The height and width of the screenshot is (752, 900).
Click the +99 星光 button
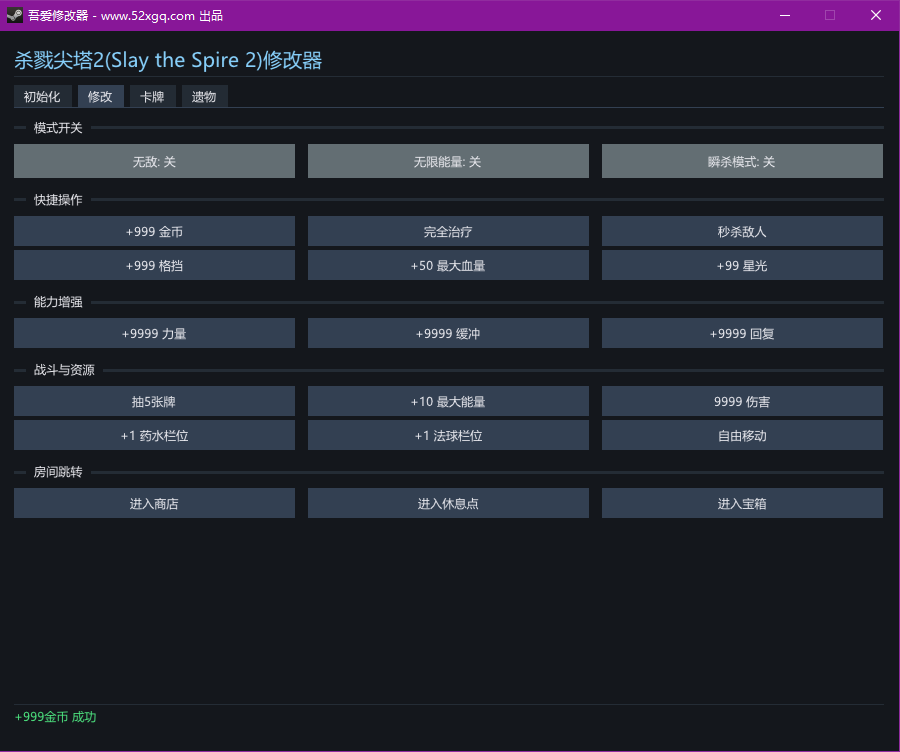pyautogui.click(x=741, y=265)
